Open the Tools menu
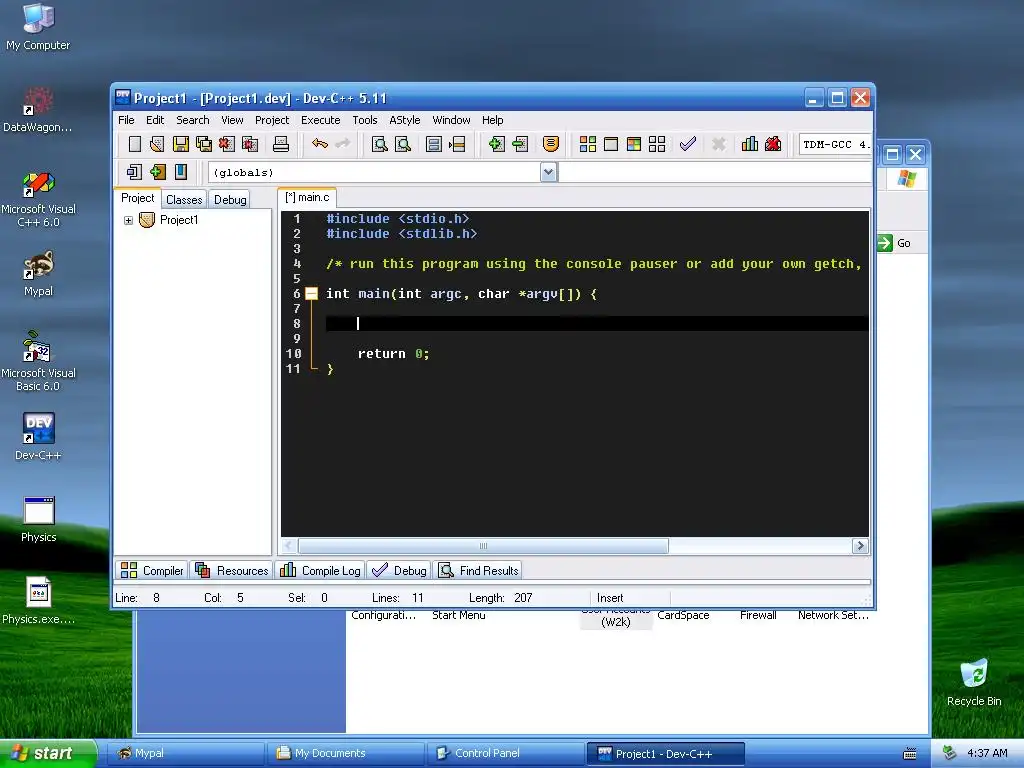Image resolution: width=1024 pixels, height=768 pixels. [364, 120]
